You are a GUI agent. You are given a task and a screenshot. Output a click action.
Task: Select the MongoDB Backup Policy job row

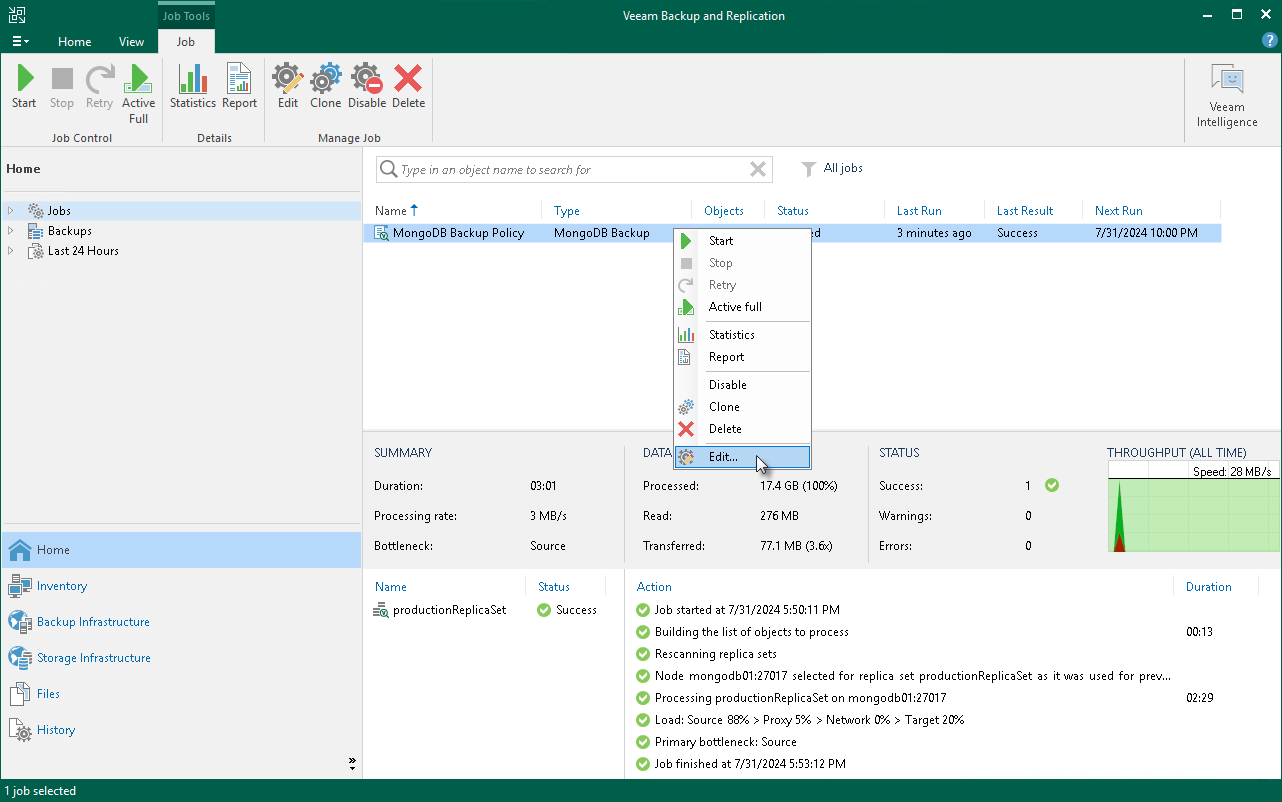click(792, 233)
